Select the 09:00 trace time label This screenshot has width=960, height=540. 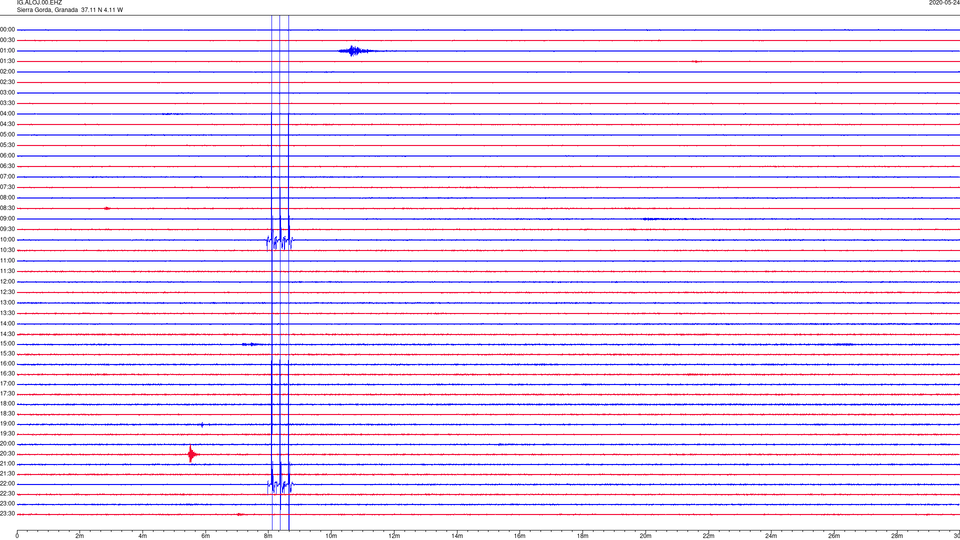[x=8, y=219]
